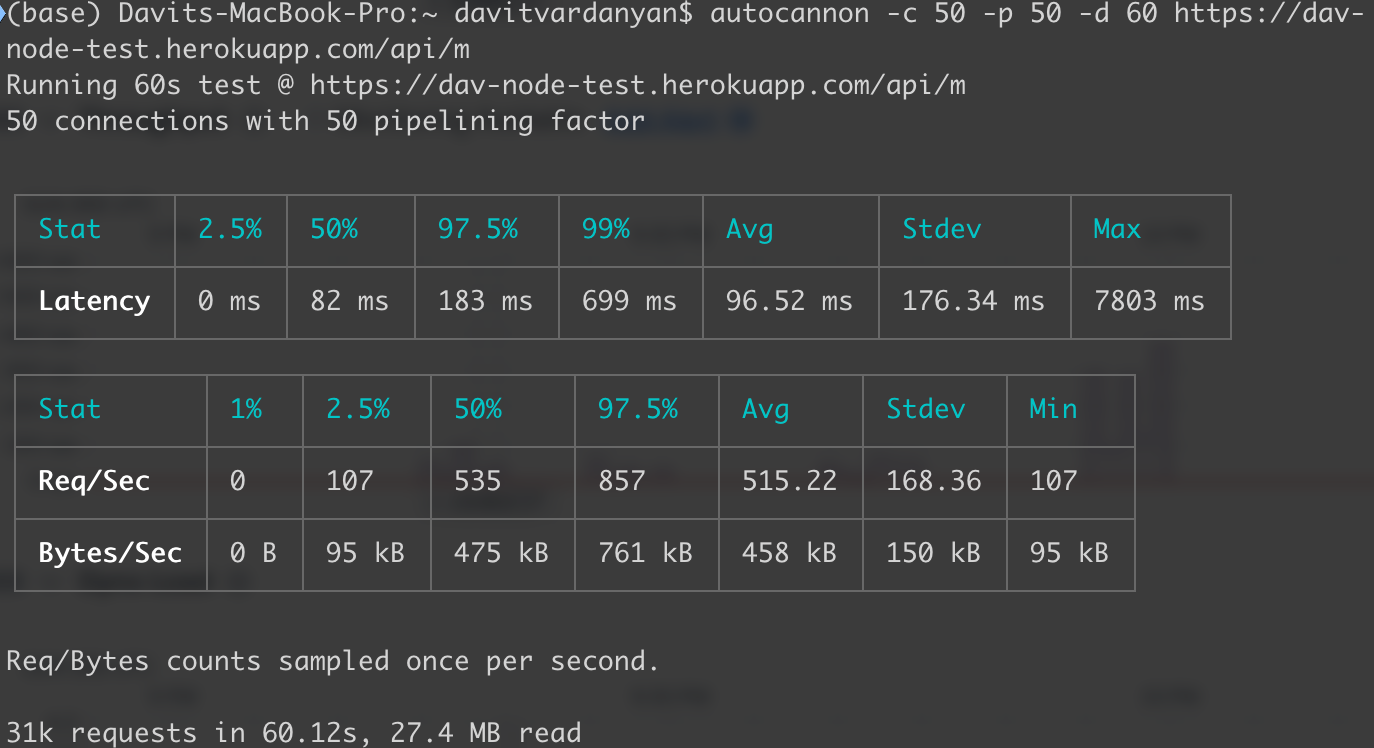1374x748 pixels.
Task: Click the 99% column header
Action: [x=606, y=229]
